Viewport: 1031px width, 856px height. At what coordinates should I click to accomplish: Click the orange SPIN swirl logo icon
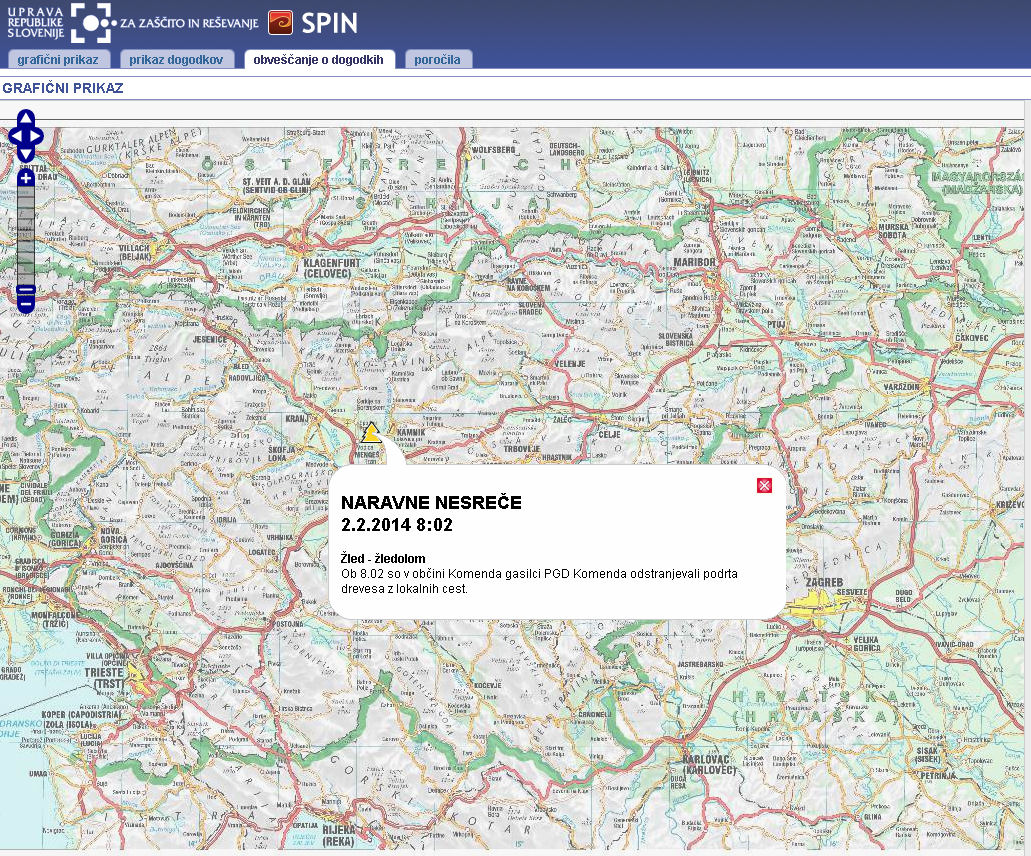pyautogui.click(x=281, y=23)
